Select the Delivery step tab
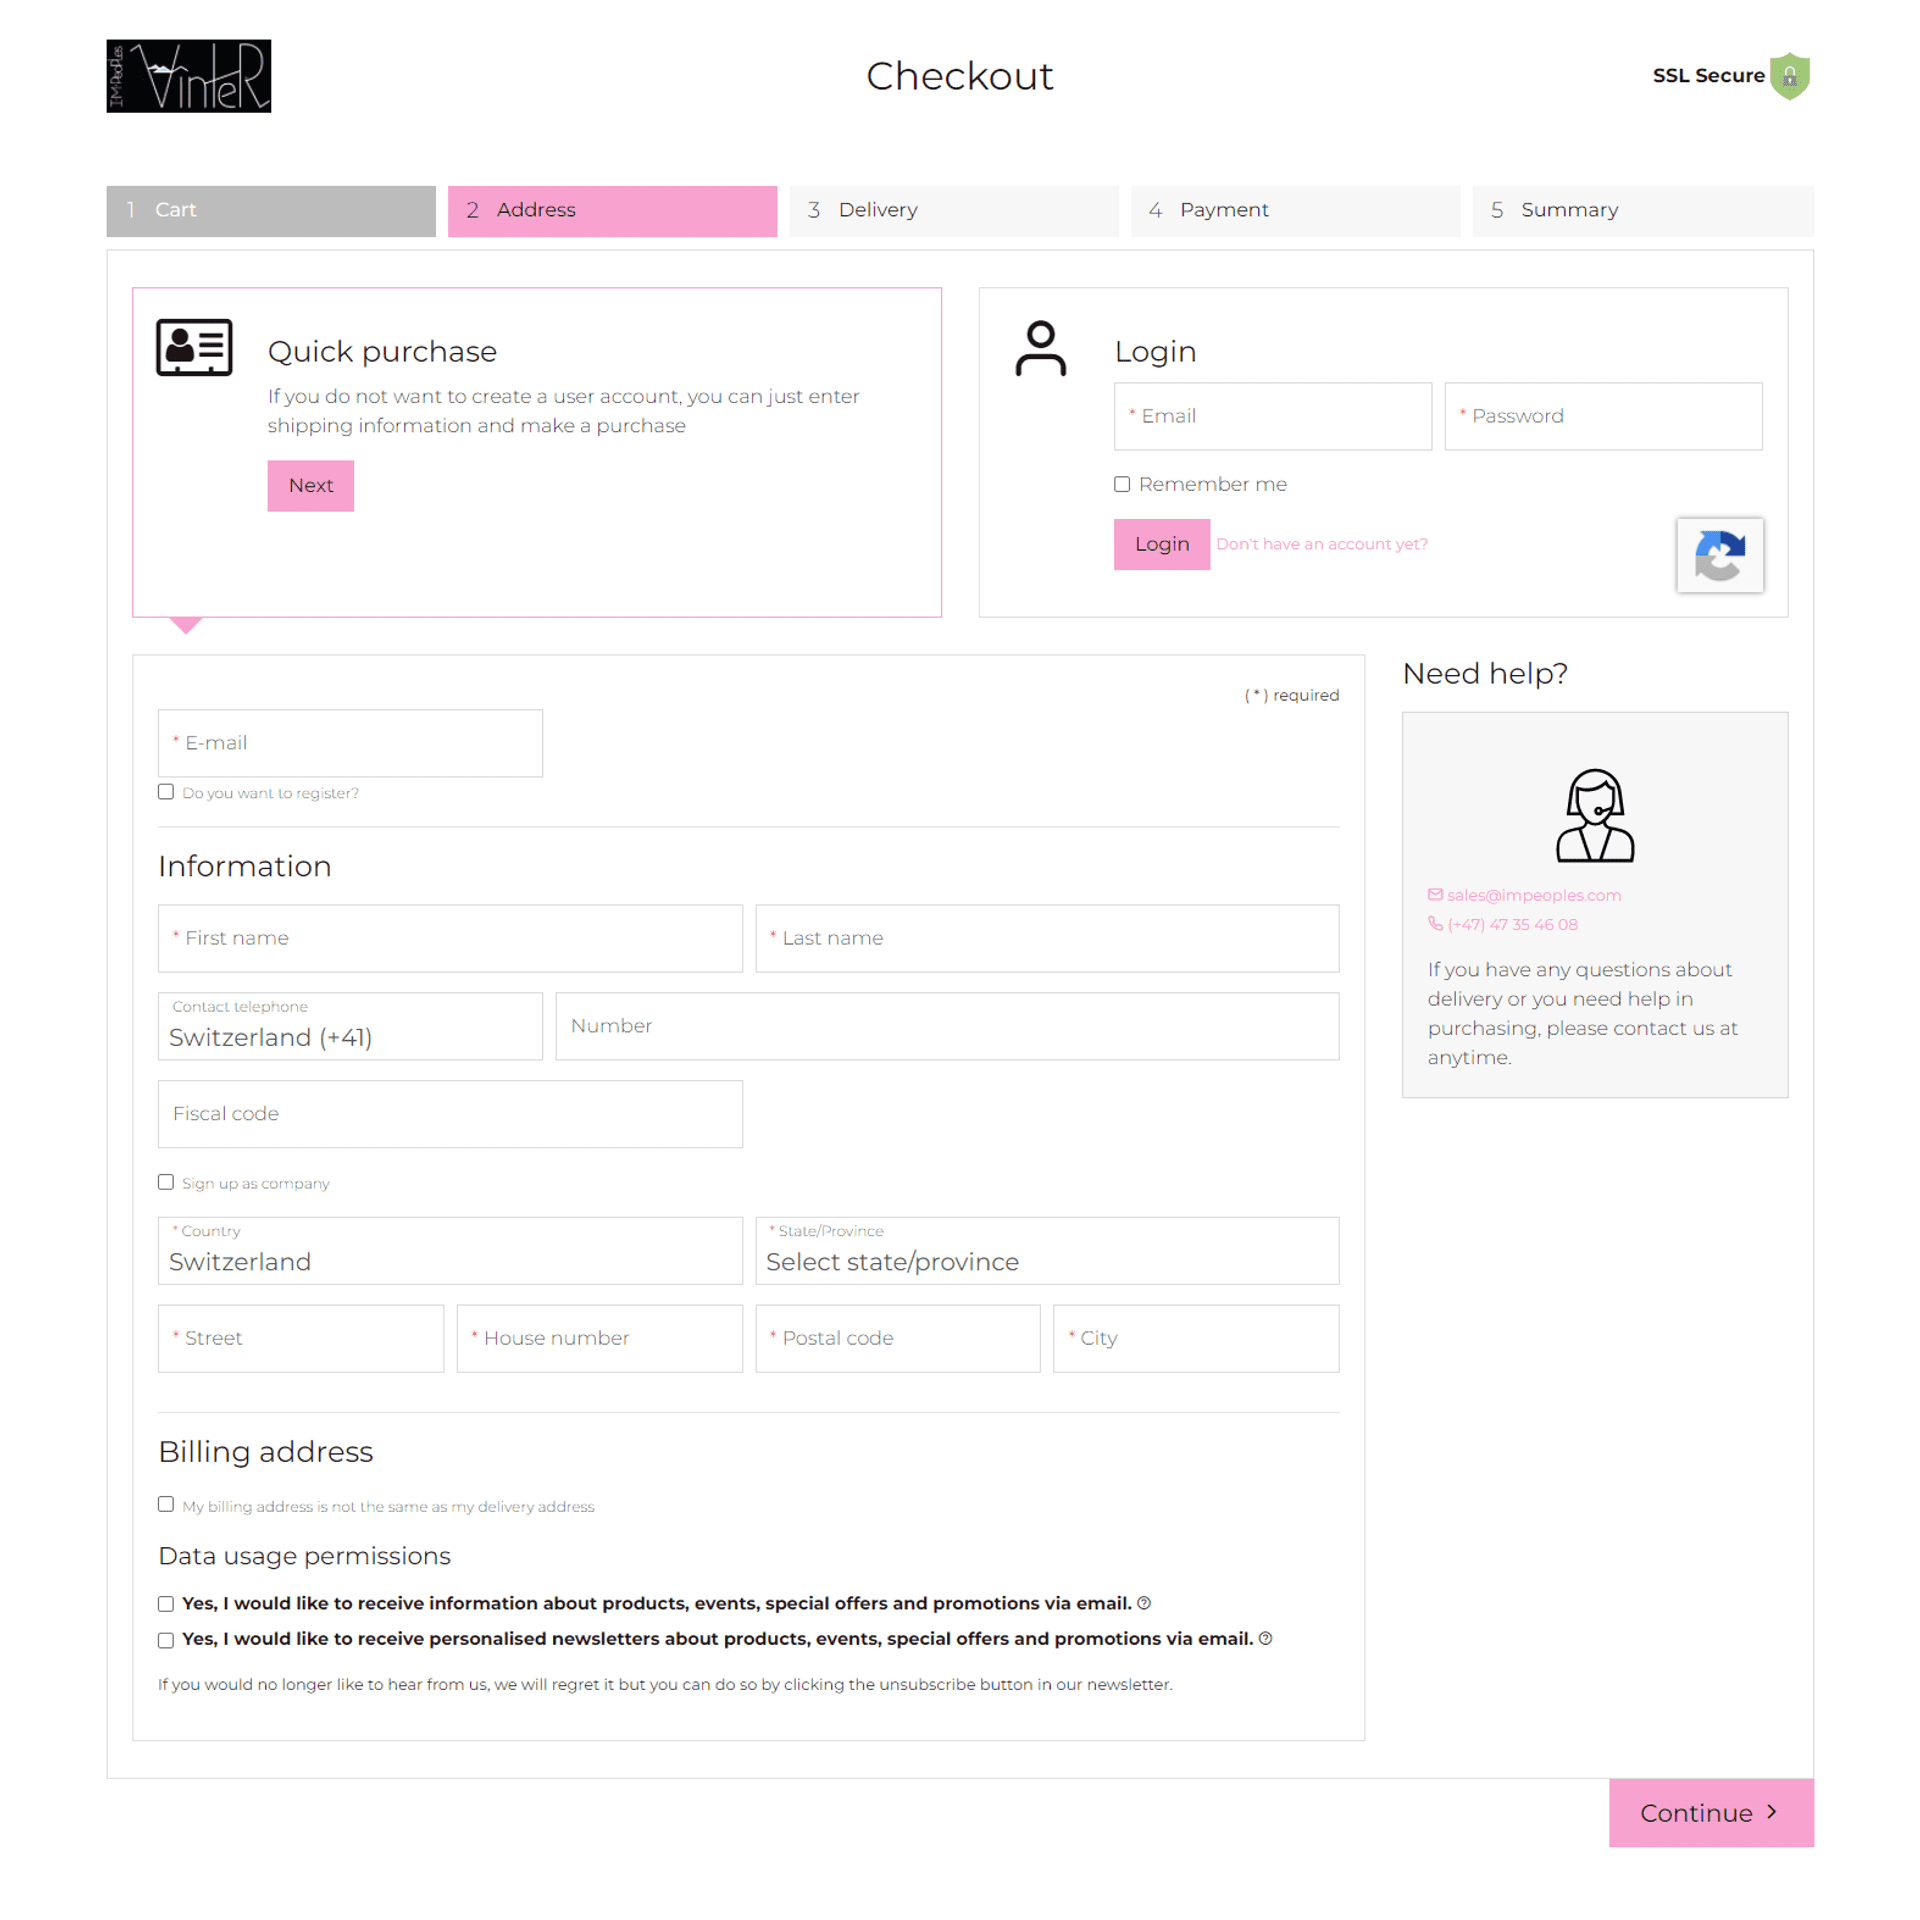Screen dimensions: 1920x1920 tap(954, 211)
